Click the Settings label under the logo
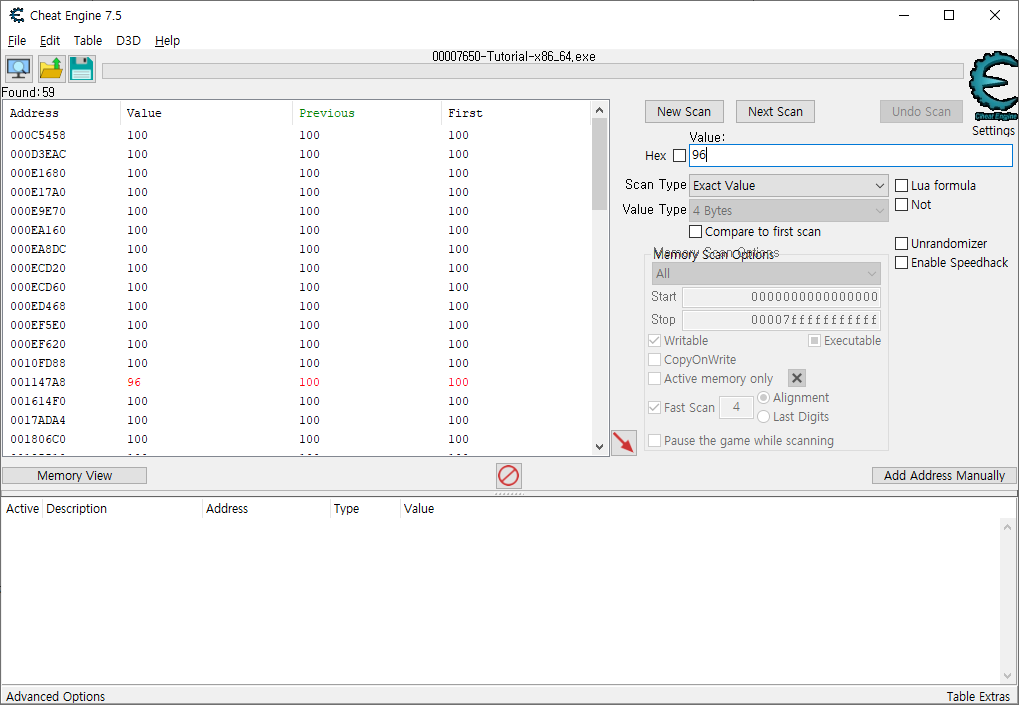1019x705 pixels. point(993,131)
